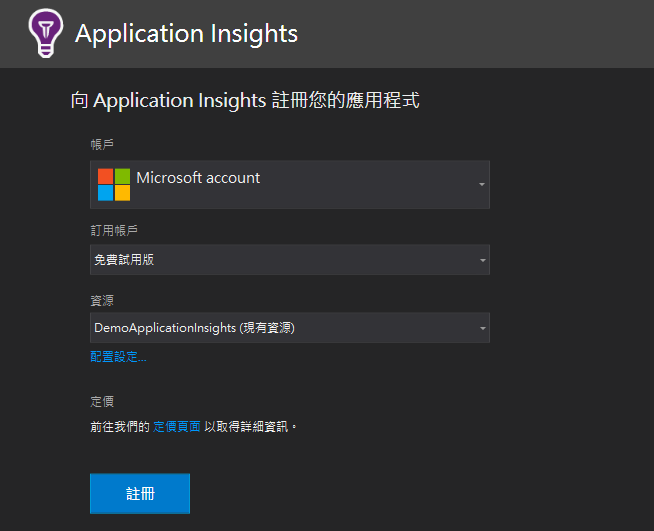Expand the 免費試用版 subscription dropdown arrow
Screen dimensions: 654x531
[483, 260]
